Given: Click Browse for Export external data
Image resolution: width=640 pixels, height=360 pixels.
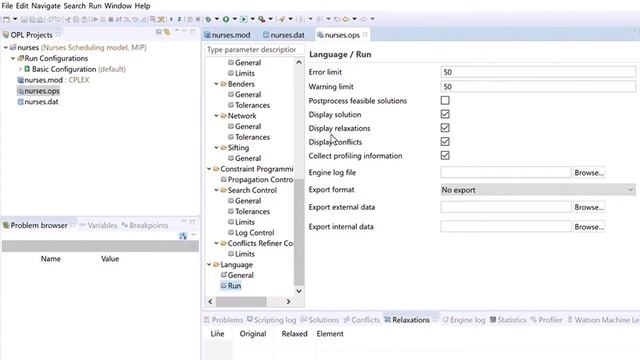Looking at the screenshot, I should [589, 207].
